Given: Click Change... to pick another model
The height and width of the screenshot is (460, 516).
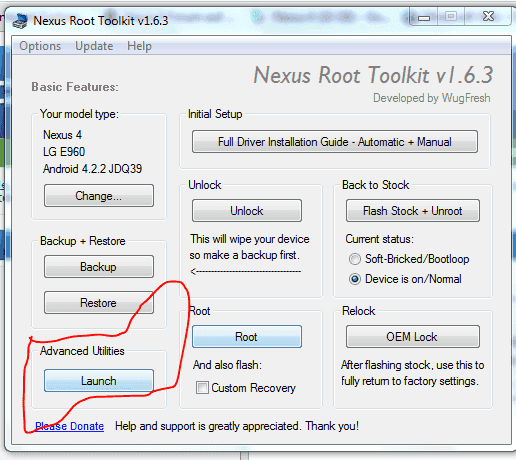Looking at the screenshot, I should pos(99,196).
